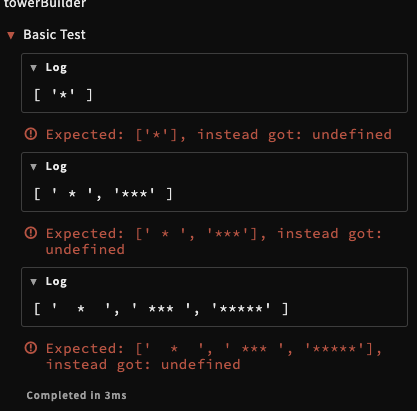
Task: Click the error message expecting the three-row tower
Action: tap(214, 356)
